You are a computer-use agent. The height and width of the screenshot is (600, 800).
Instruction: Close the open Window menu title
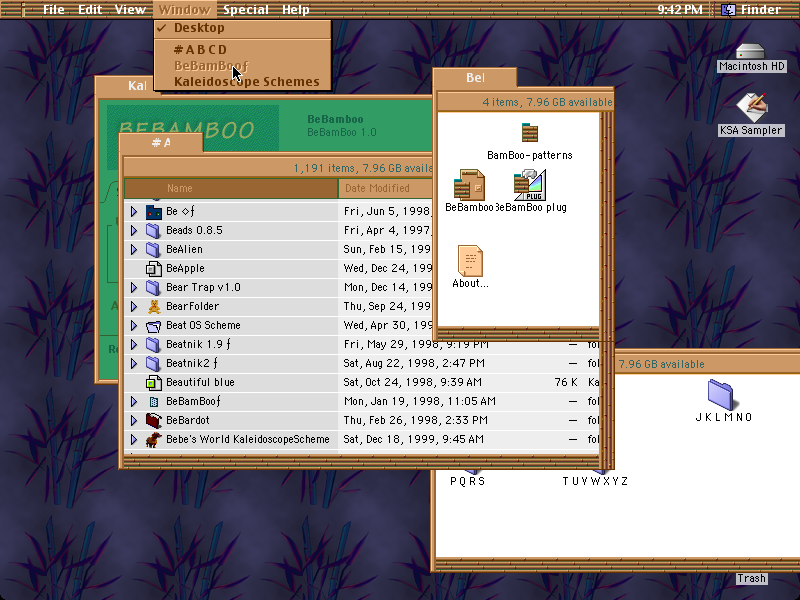[184, 10]
